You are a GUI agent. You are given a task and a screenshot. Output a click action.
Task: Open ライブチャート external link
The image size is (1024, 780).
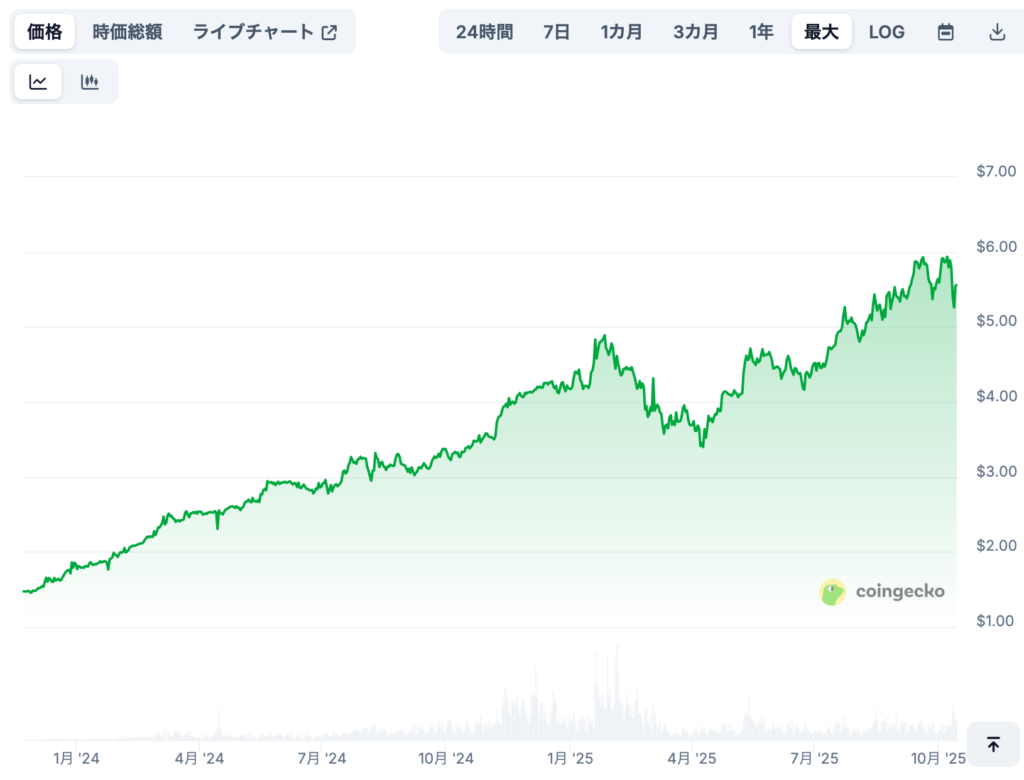(265, 32)
